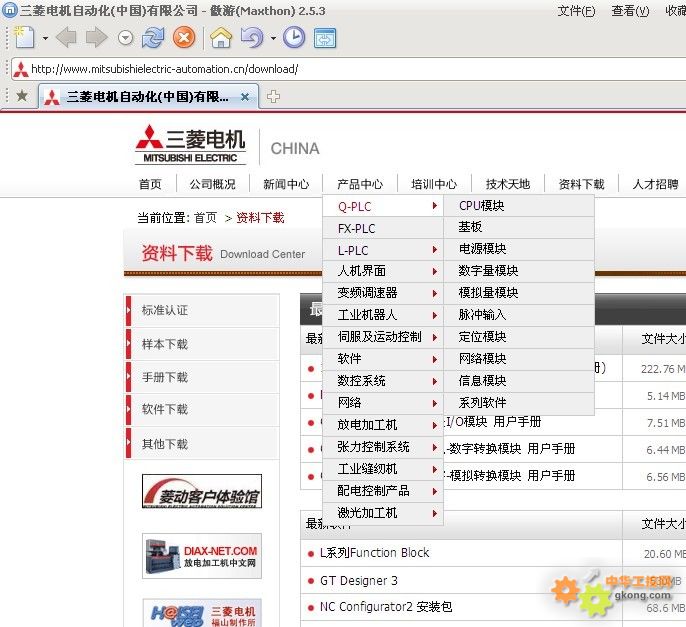Expand the undo closed tab dropdown arrow
The width and height of the screenshot is (686, 627).
pos(273,39)
